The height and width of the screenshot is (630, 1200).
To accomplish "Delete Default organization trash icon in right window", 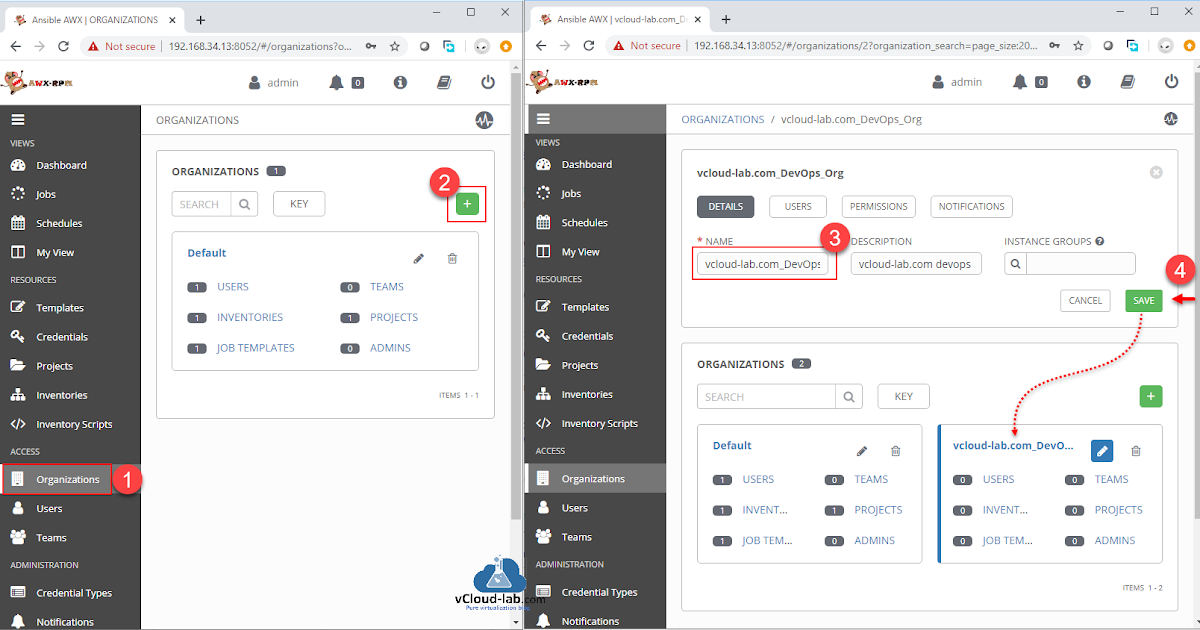I will tap(895, 451).
